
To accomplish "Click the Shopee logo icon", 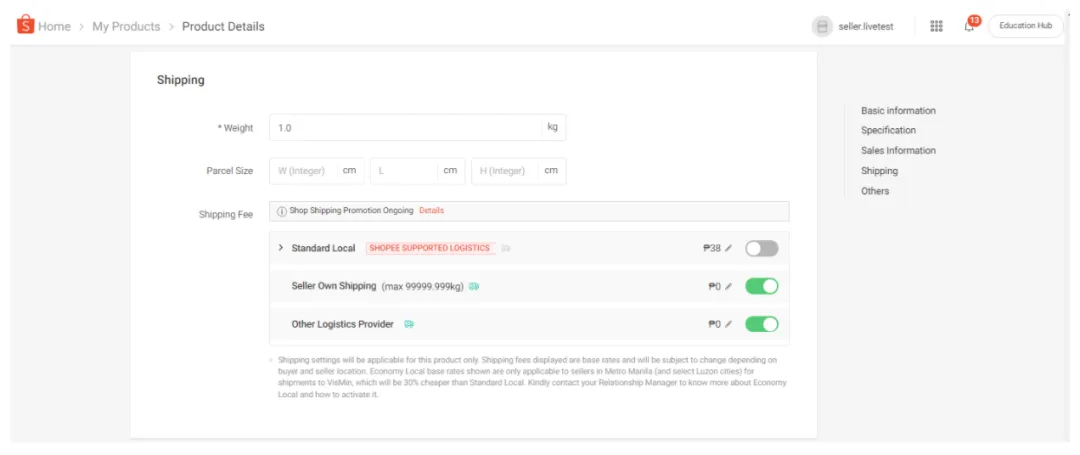I will coord(25,25).
